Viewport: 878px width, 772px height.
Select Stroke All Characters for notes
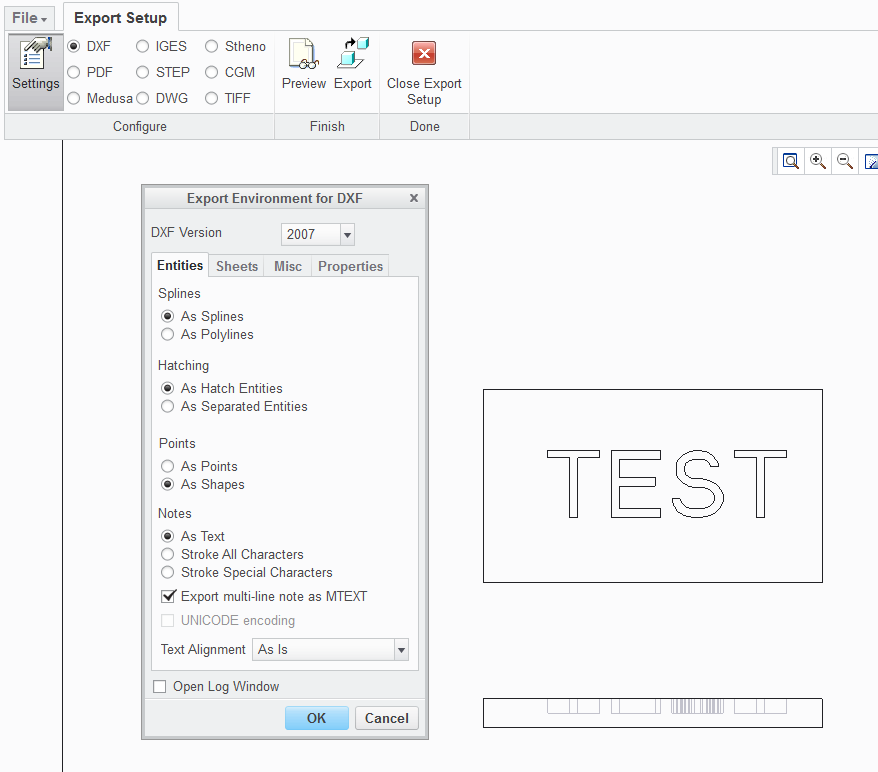[x=167, y=554]
